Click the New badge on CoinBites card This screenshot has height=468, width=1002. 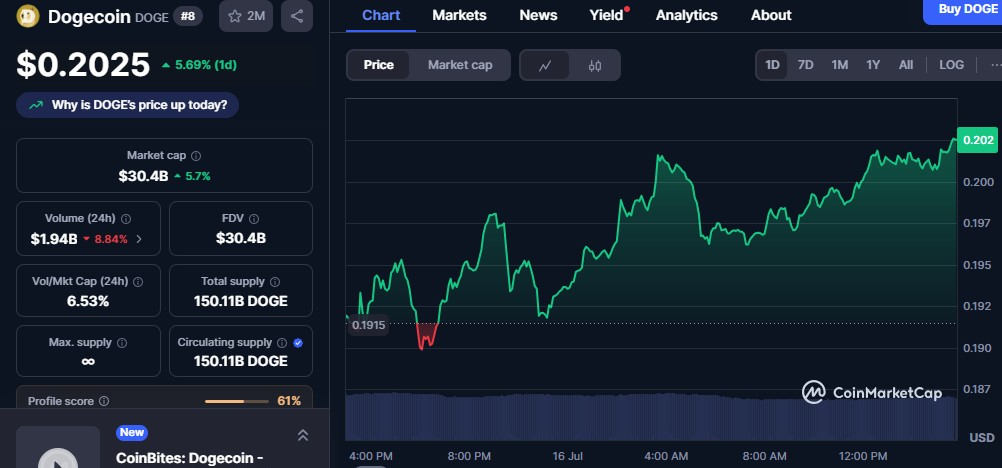[x=132, y=433]
